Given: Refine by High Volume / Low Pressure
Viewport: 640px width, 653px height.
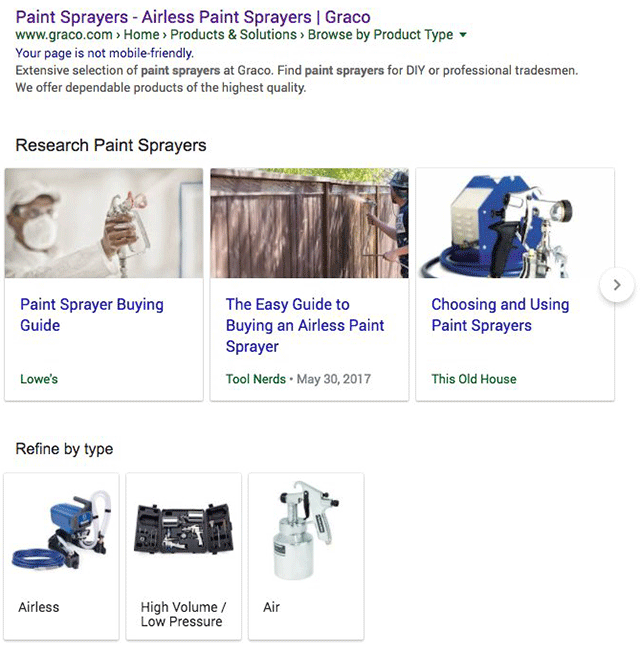Looking at the screenshot, I should tap(183, 614).
